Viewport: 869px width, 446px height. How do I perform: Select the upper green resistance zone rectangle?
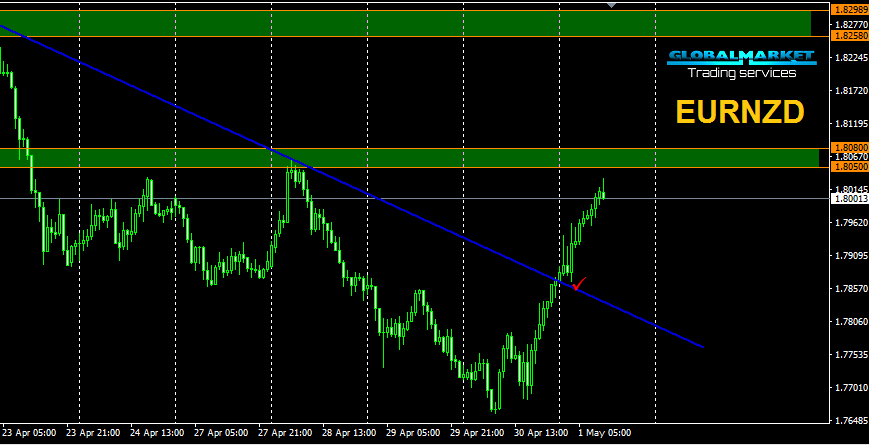pyautogui.click(x=405, y=23)
